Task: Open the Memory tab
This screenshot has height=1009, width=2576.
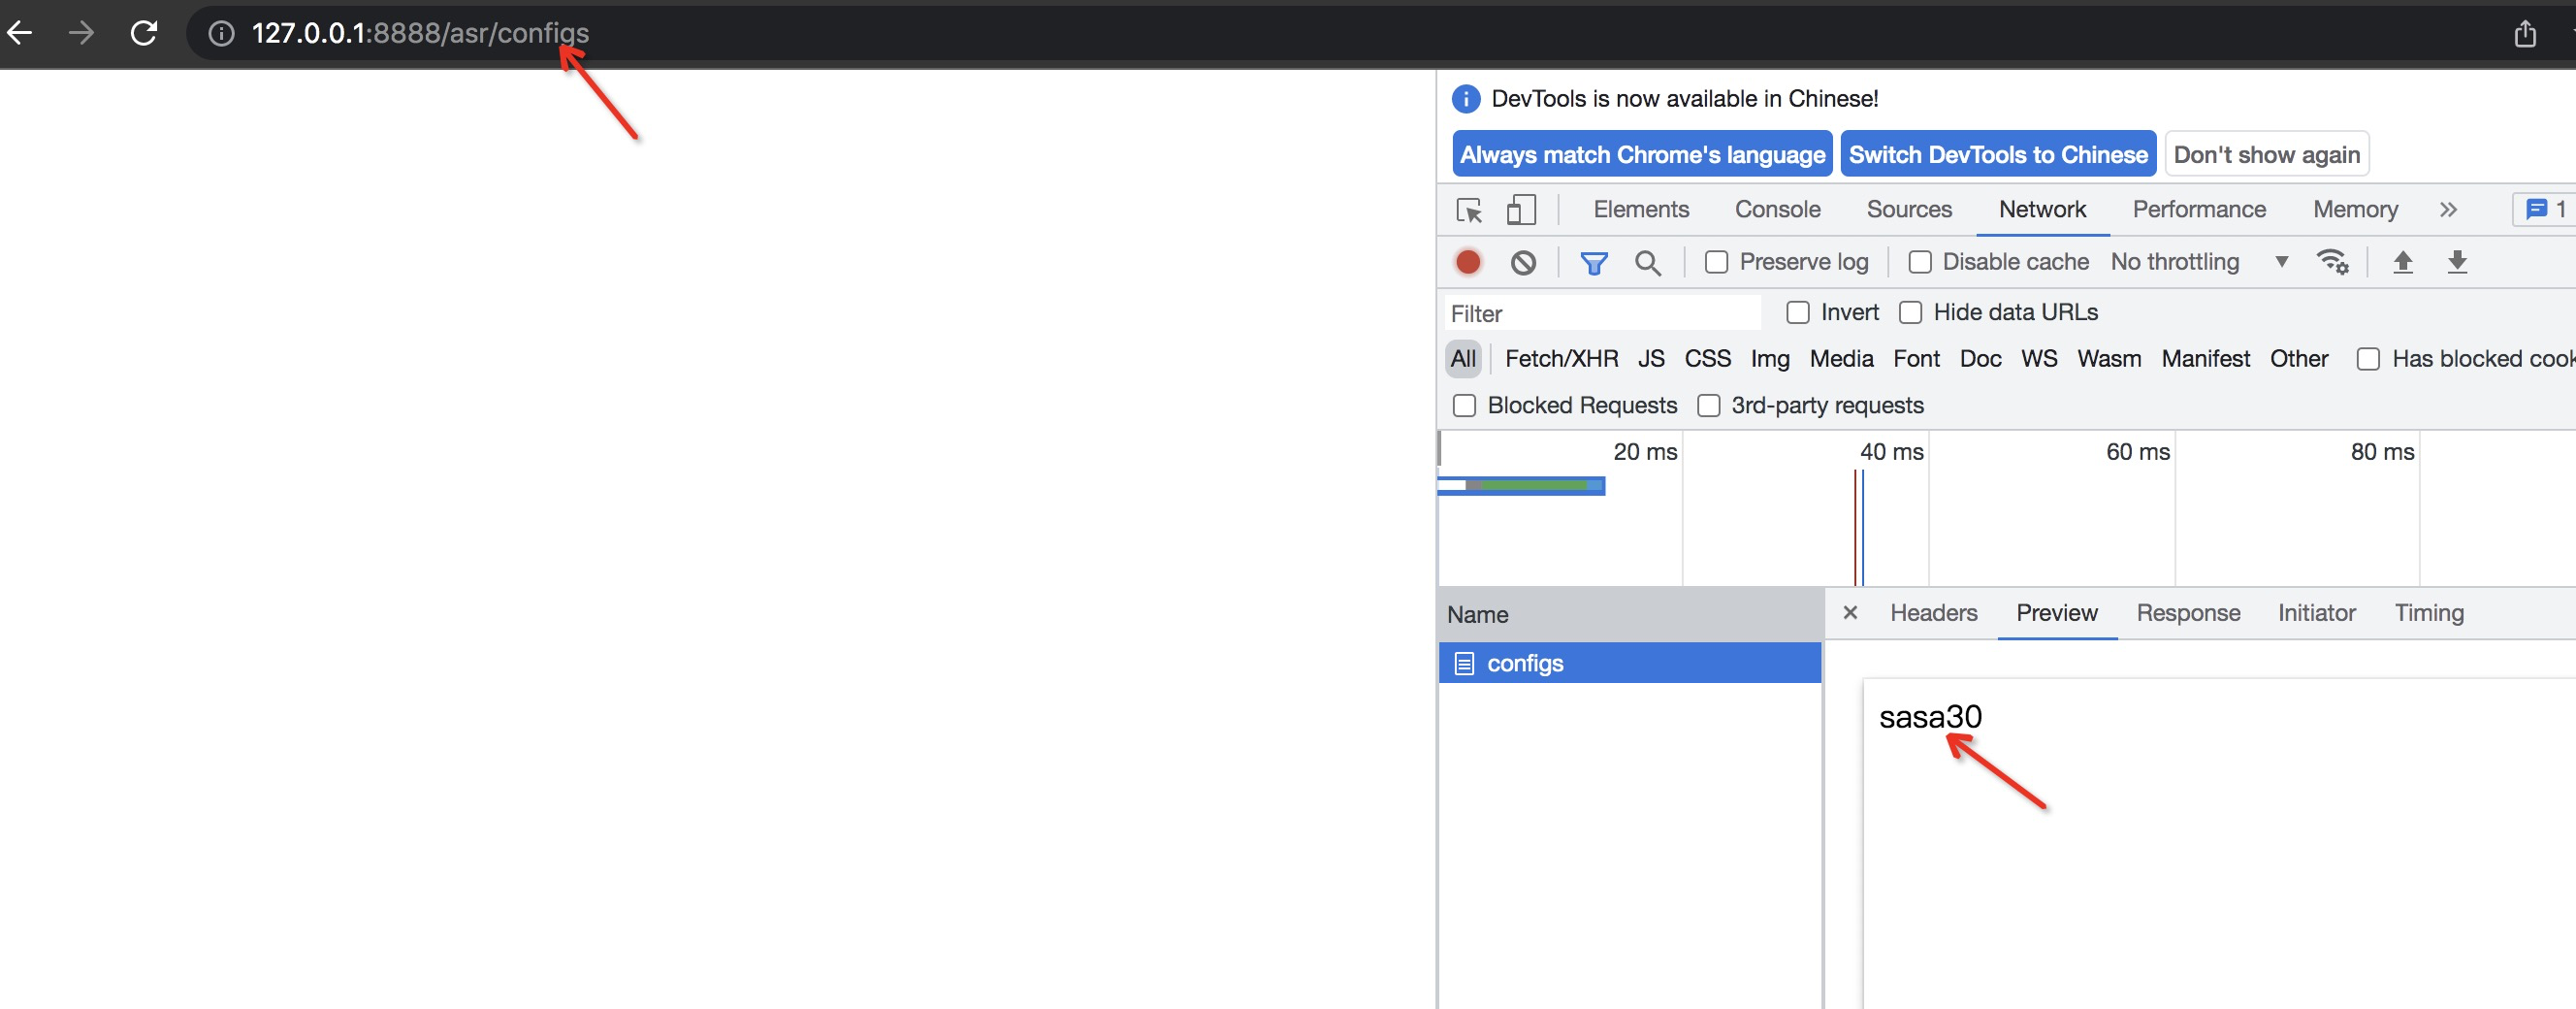Action: tap(2355, 210)
